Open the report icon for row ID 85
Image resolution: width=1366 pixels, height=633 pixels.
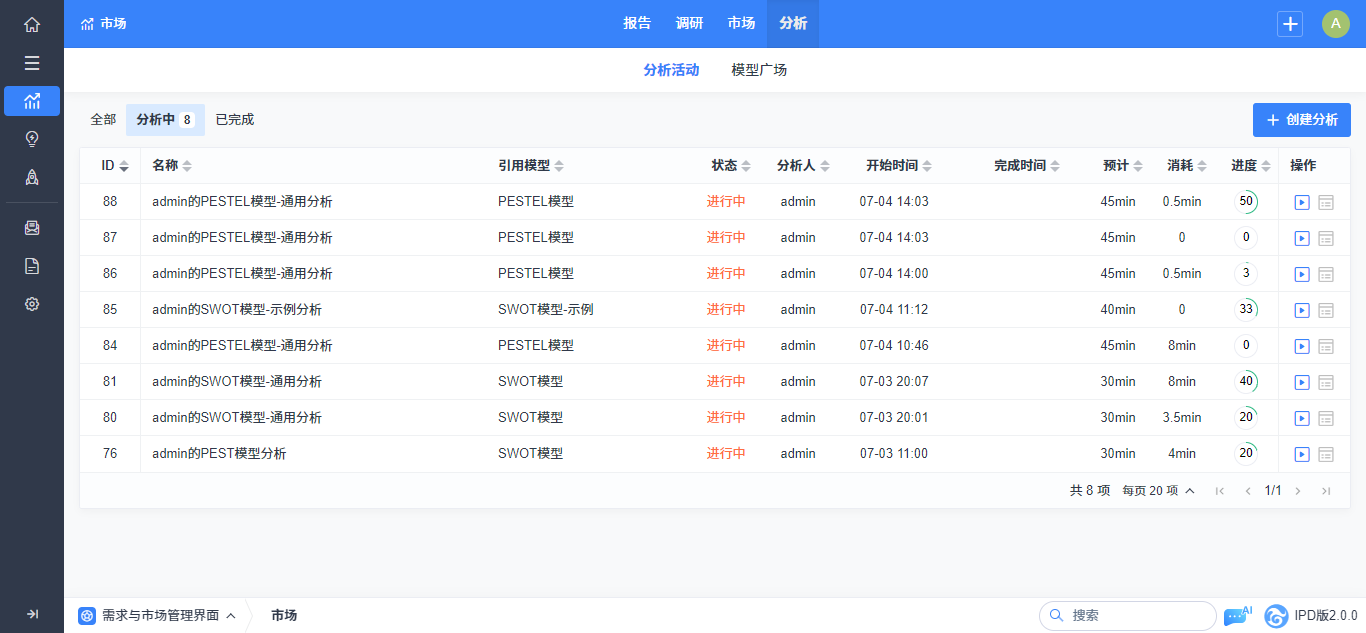(1326, 310)
